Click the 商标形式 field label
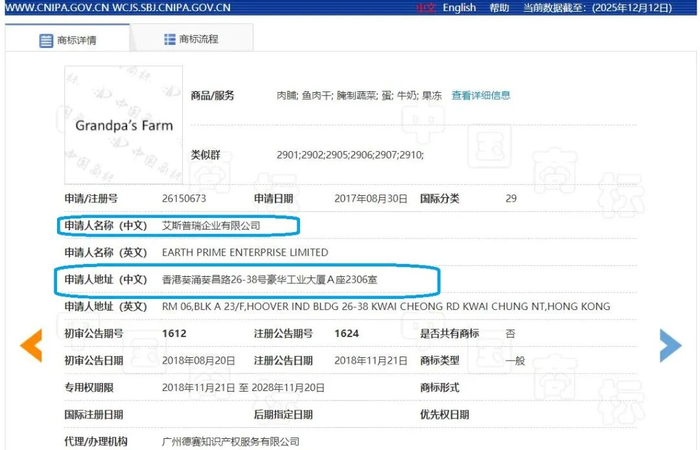The width and height of the screenshot is (700, 450). [x=439, y=388]
